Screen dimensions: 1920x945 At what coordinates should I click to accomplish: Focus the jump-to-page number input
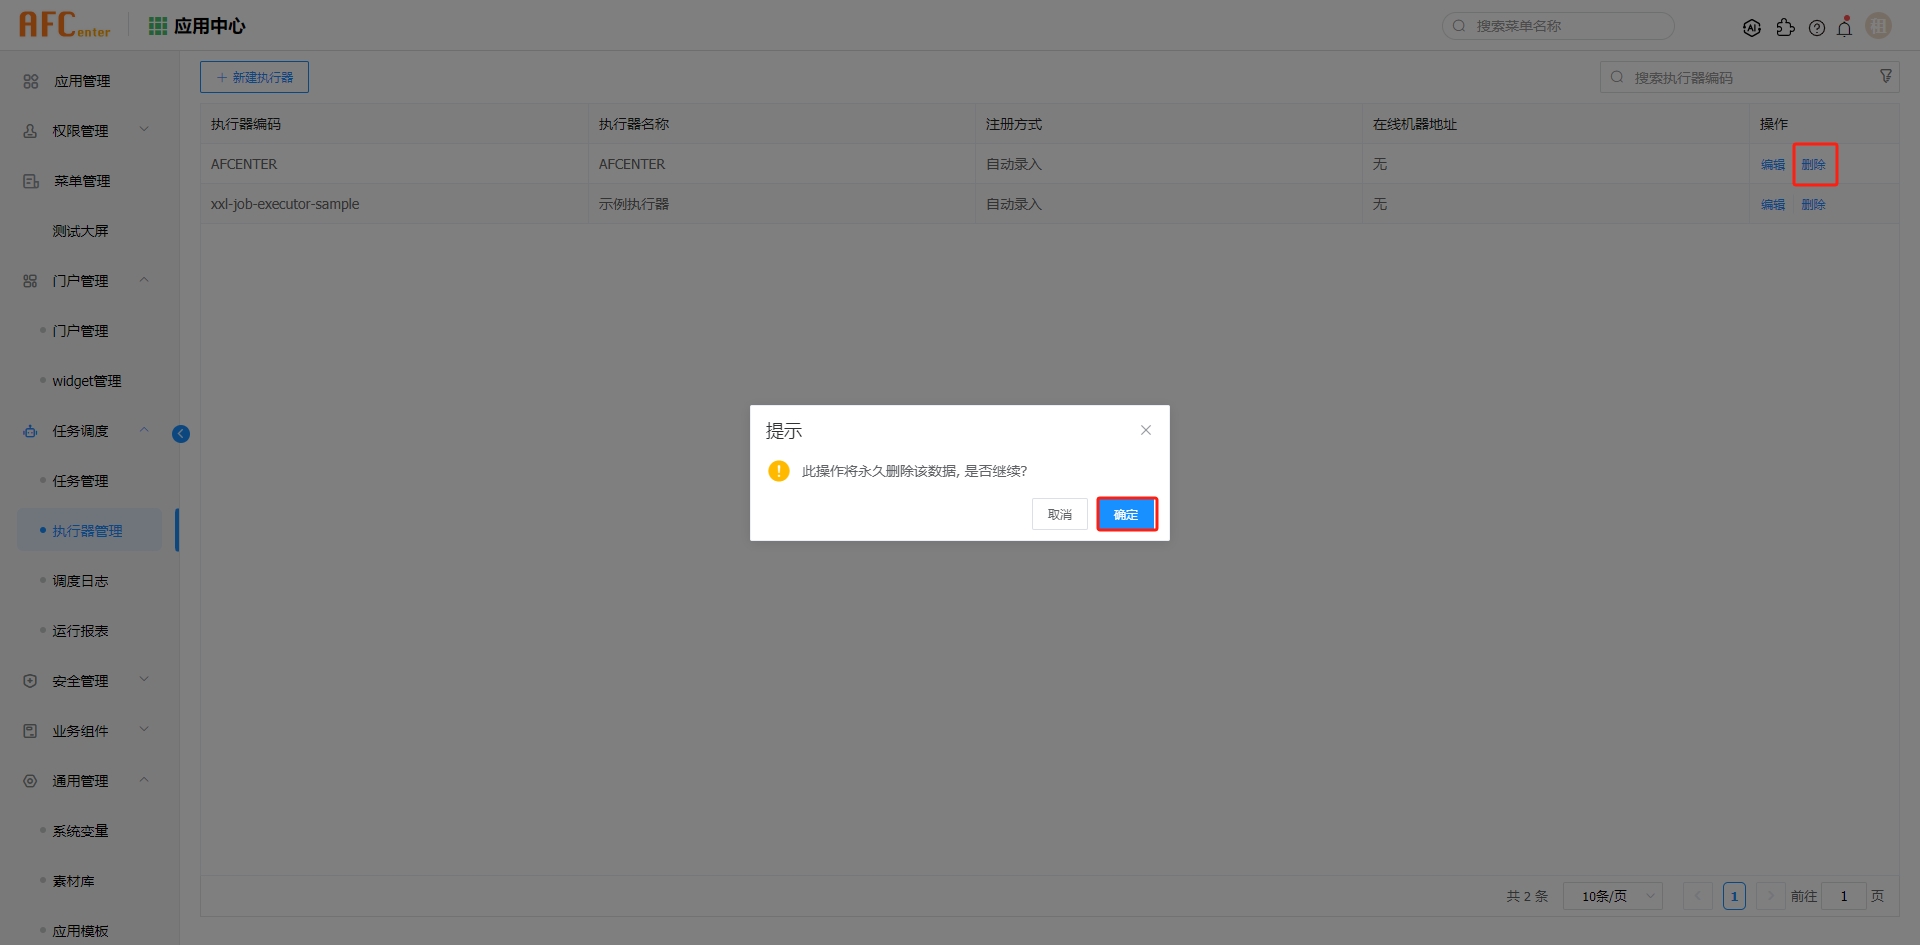(1844, 896)
